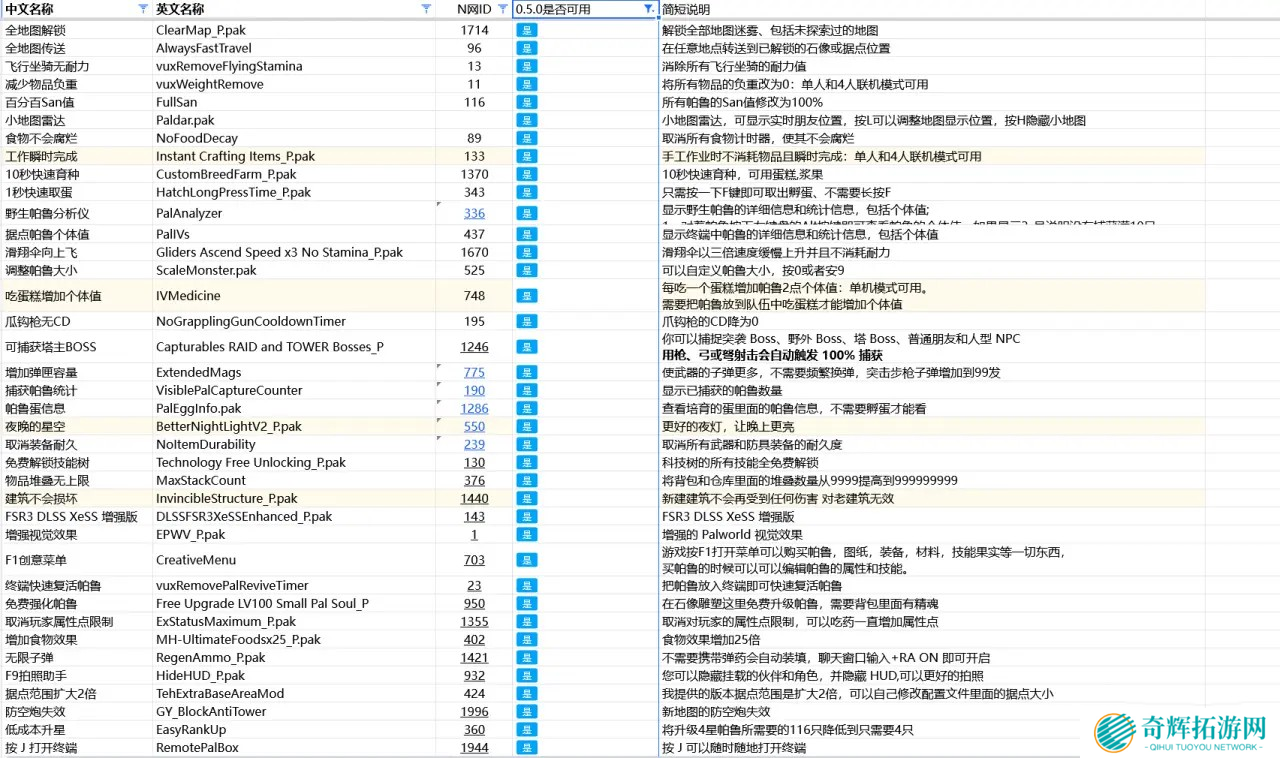Open the PalEggInfo link 1286

coord(474,408)
